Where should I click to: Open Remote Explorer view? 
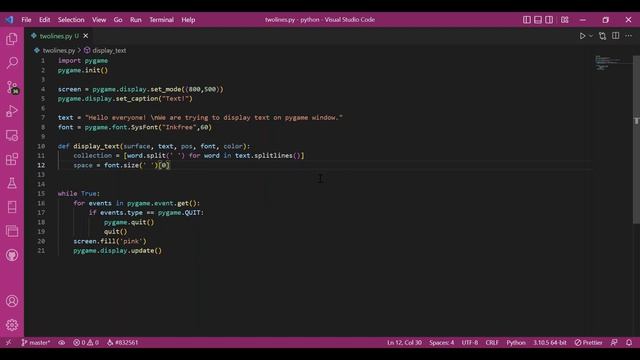pos(12,135)
